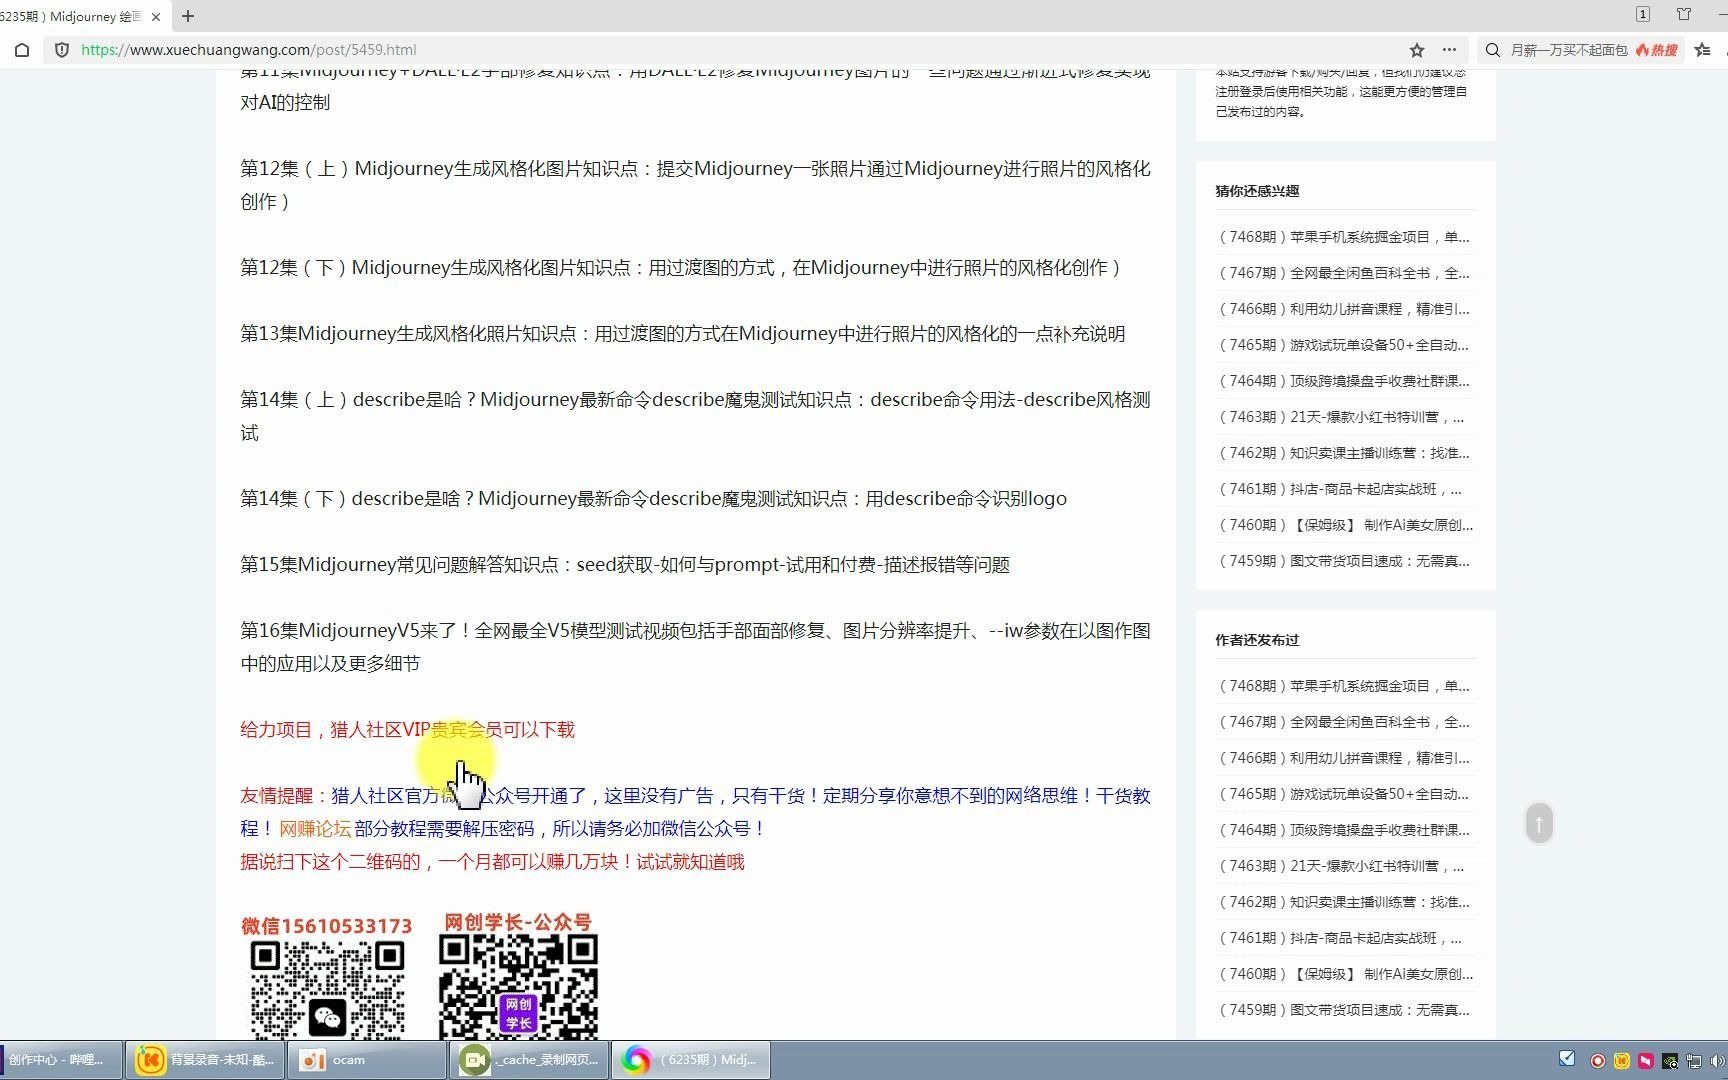1728x1080 pixels.
Task: Click the 作者还发布过 section heading
Action: [1257, 640]
